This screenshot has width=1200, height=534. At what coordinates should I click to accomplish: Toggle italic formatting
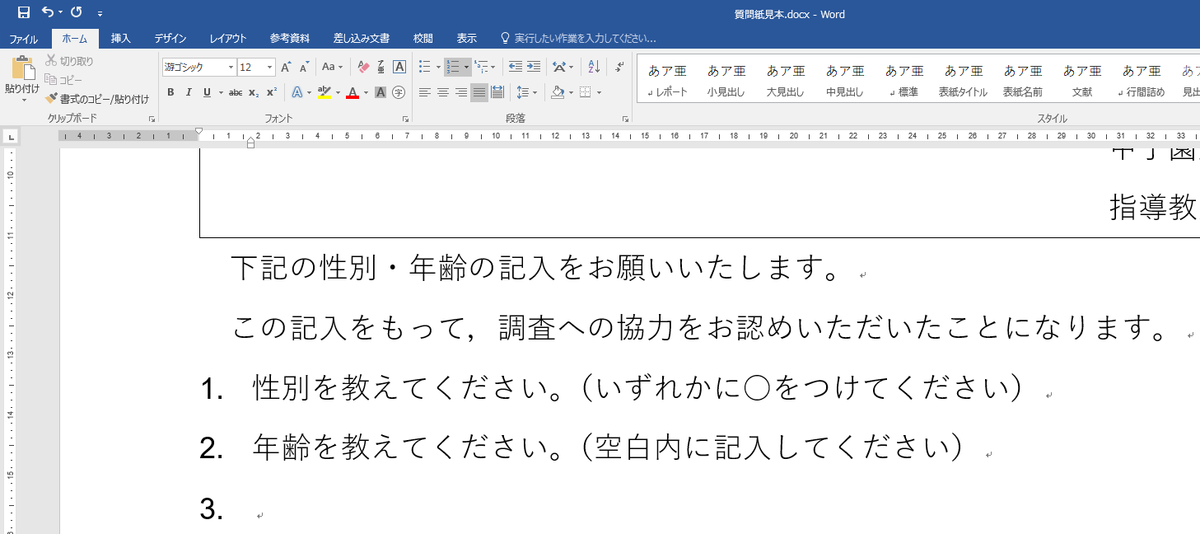pos(189,92)
